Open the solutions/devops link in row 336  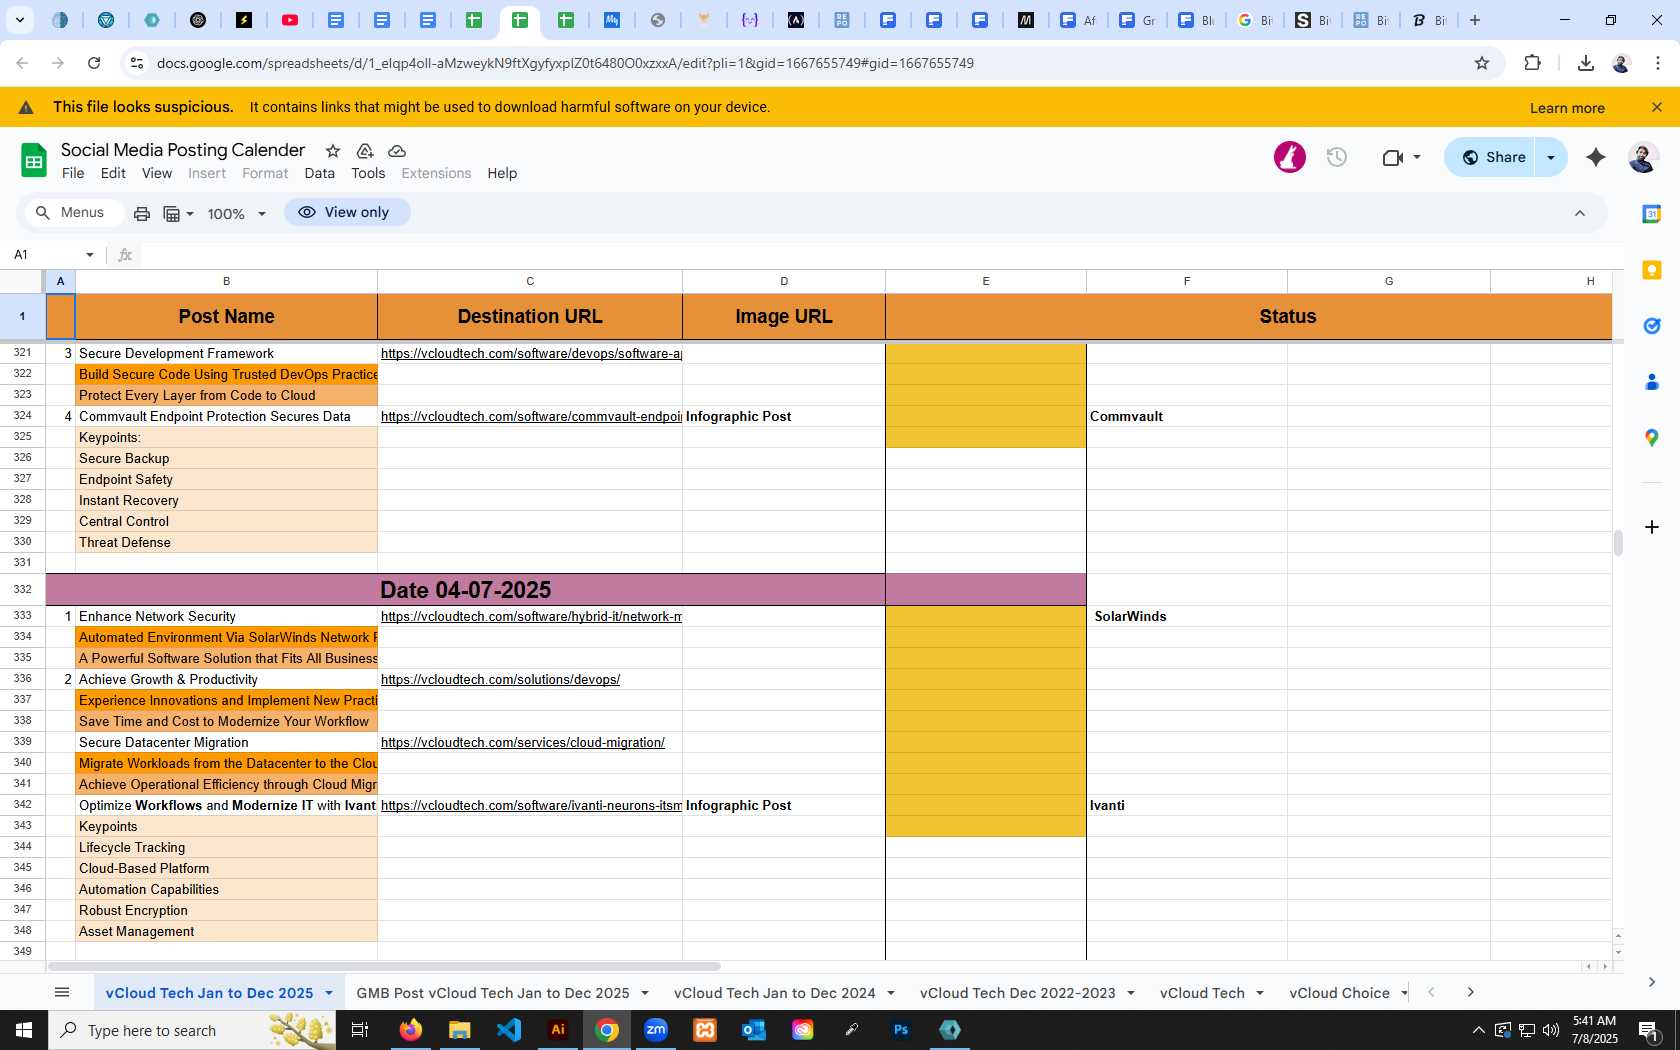tap(500, 680)
